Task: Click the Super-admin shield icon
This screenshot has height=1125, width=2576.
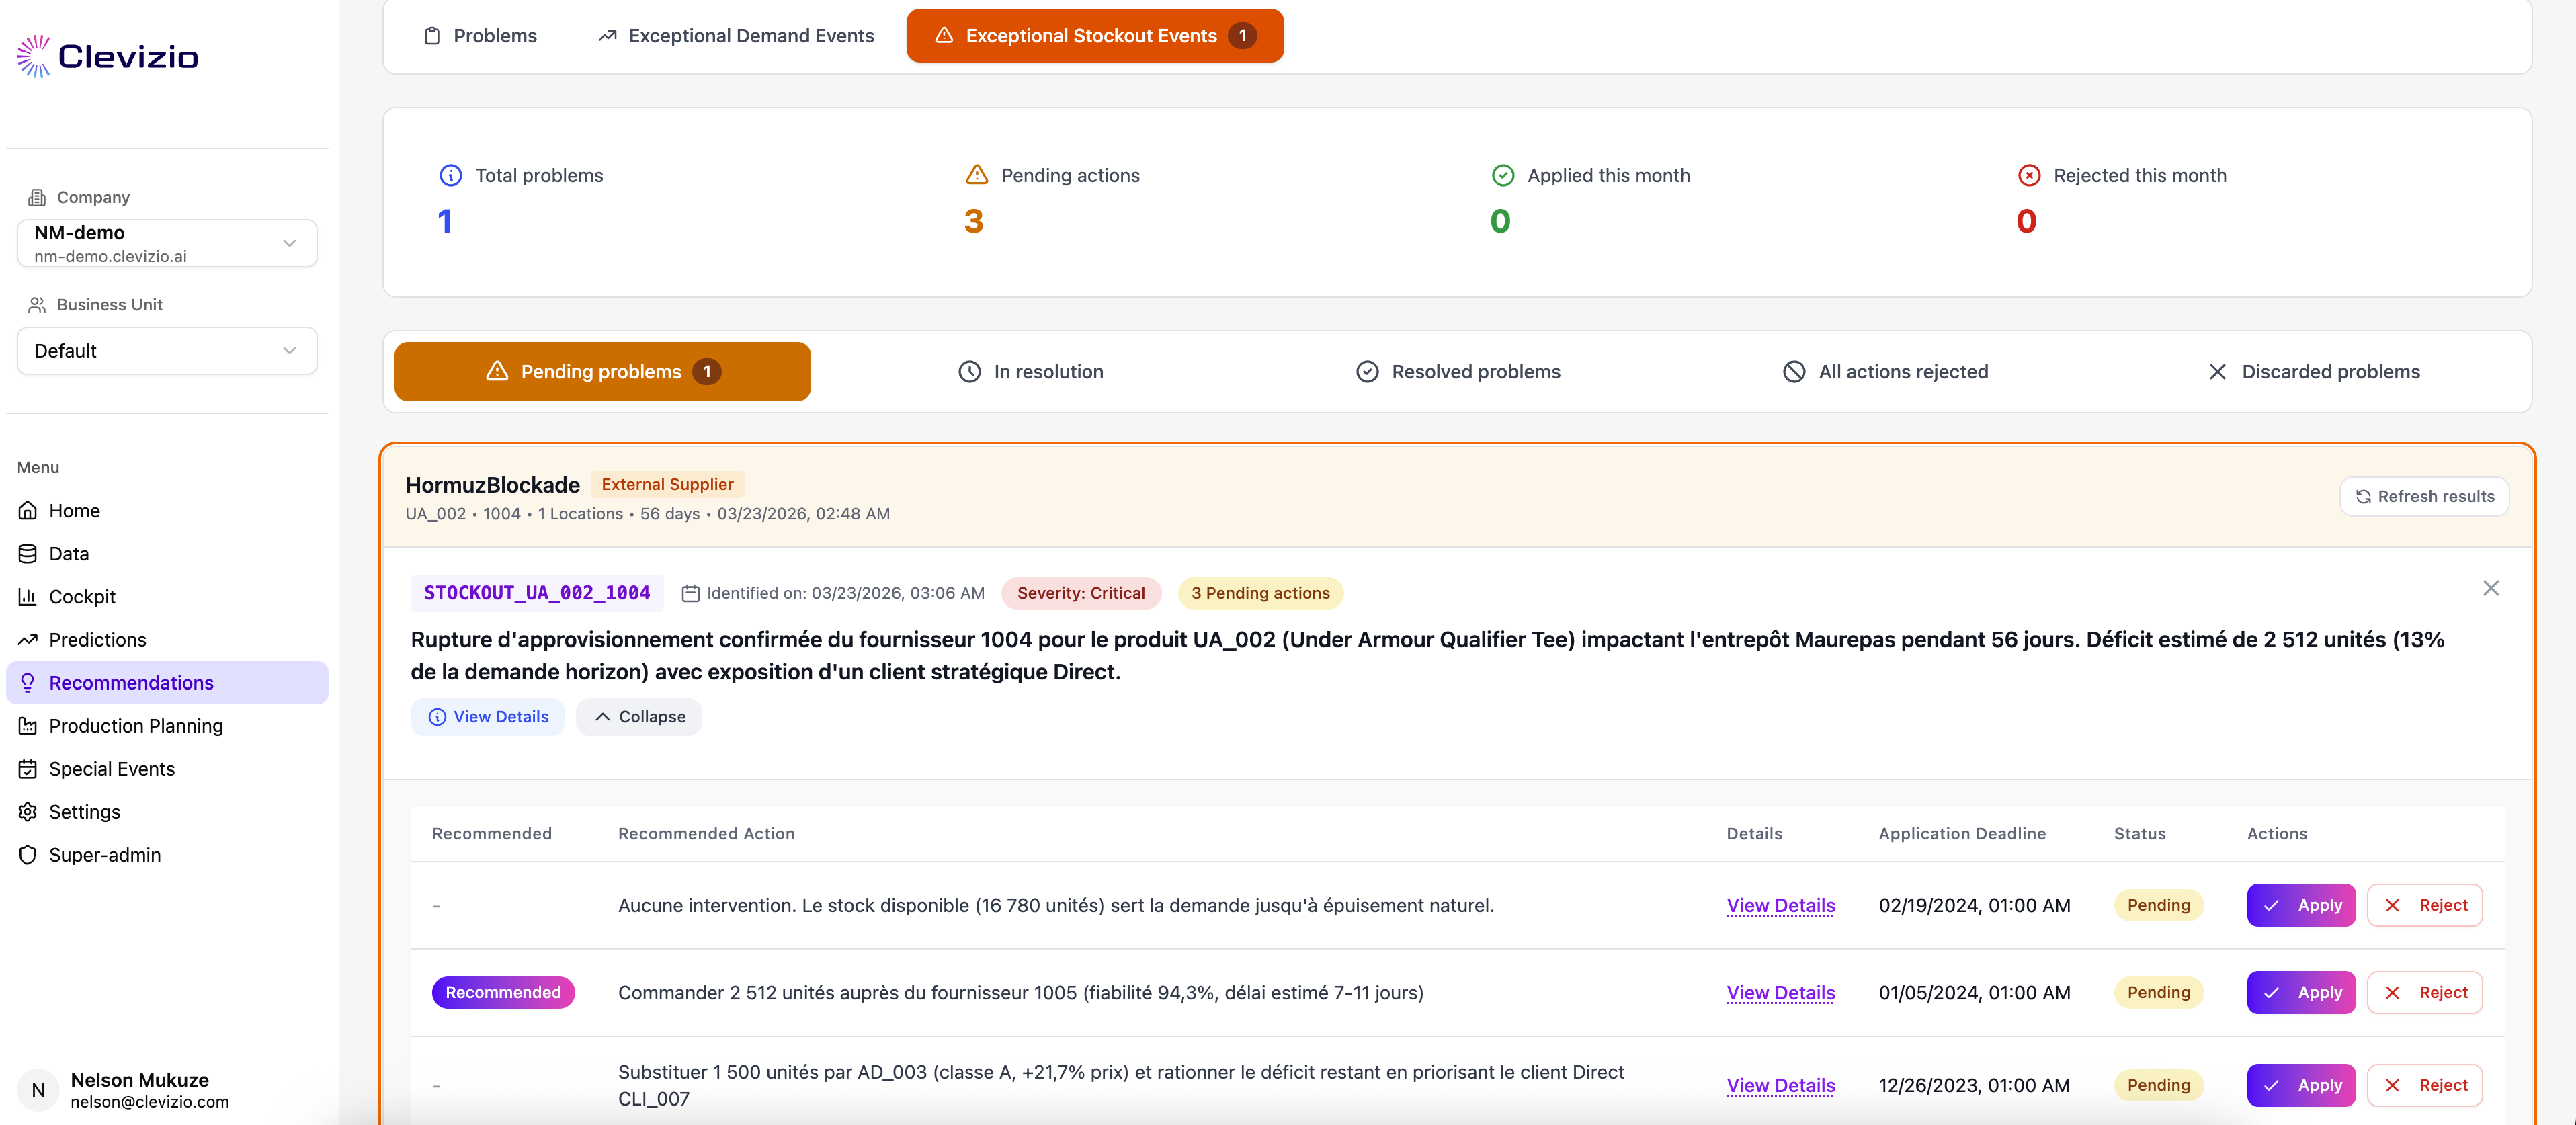Action: (28, 855)
